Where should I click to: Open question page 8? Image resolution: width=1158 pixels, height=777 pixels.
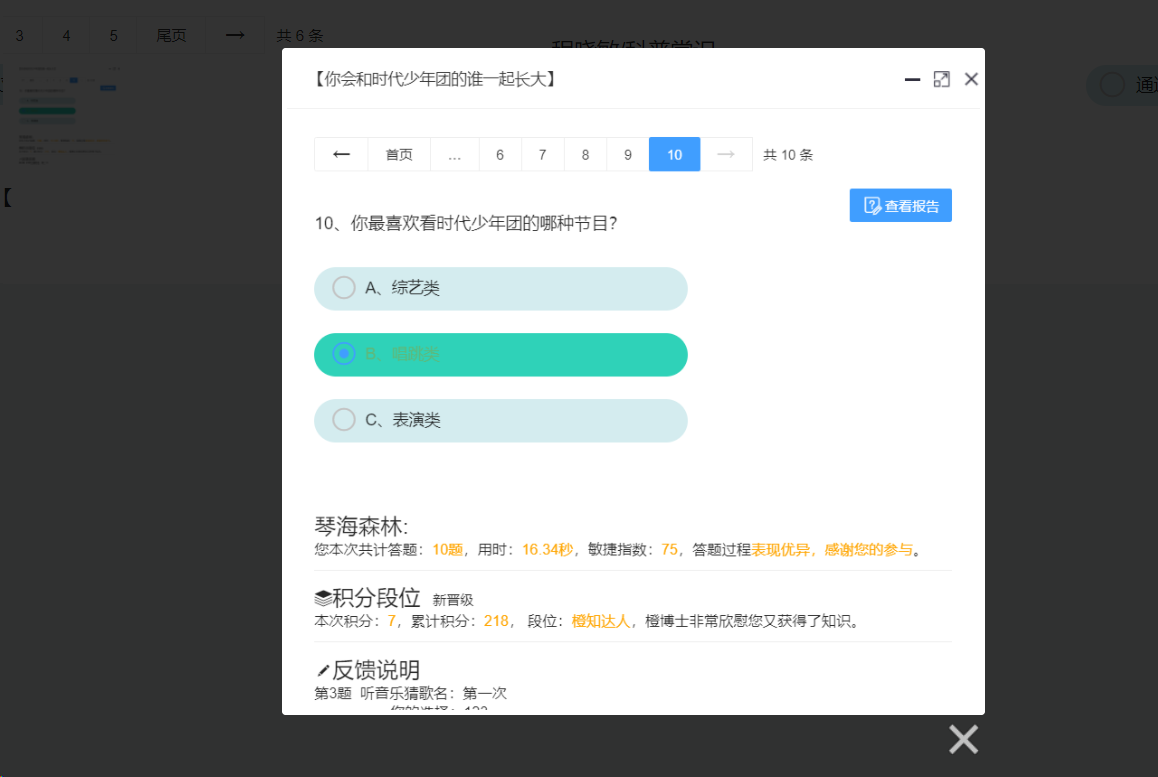586,154
